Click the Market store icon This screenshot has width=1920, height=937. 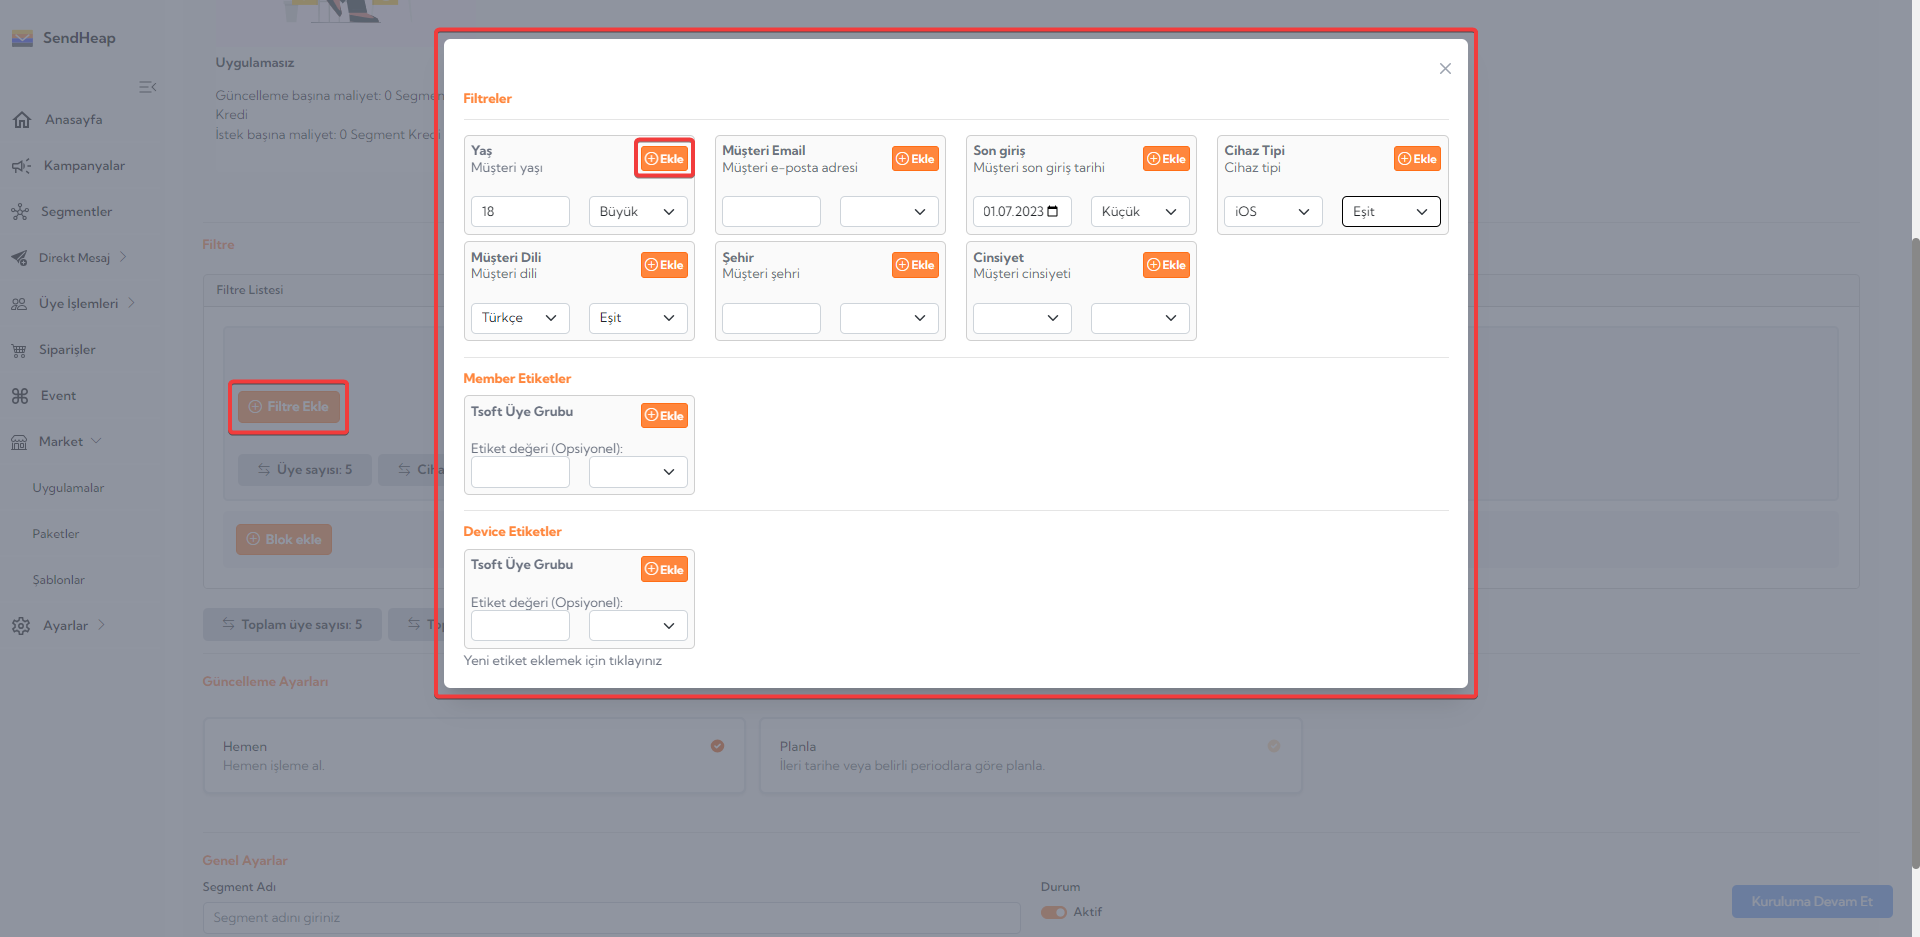point(19,442)
